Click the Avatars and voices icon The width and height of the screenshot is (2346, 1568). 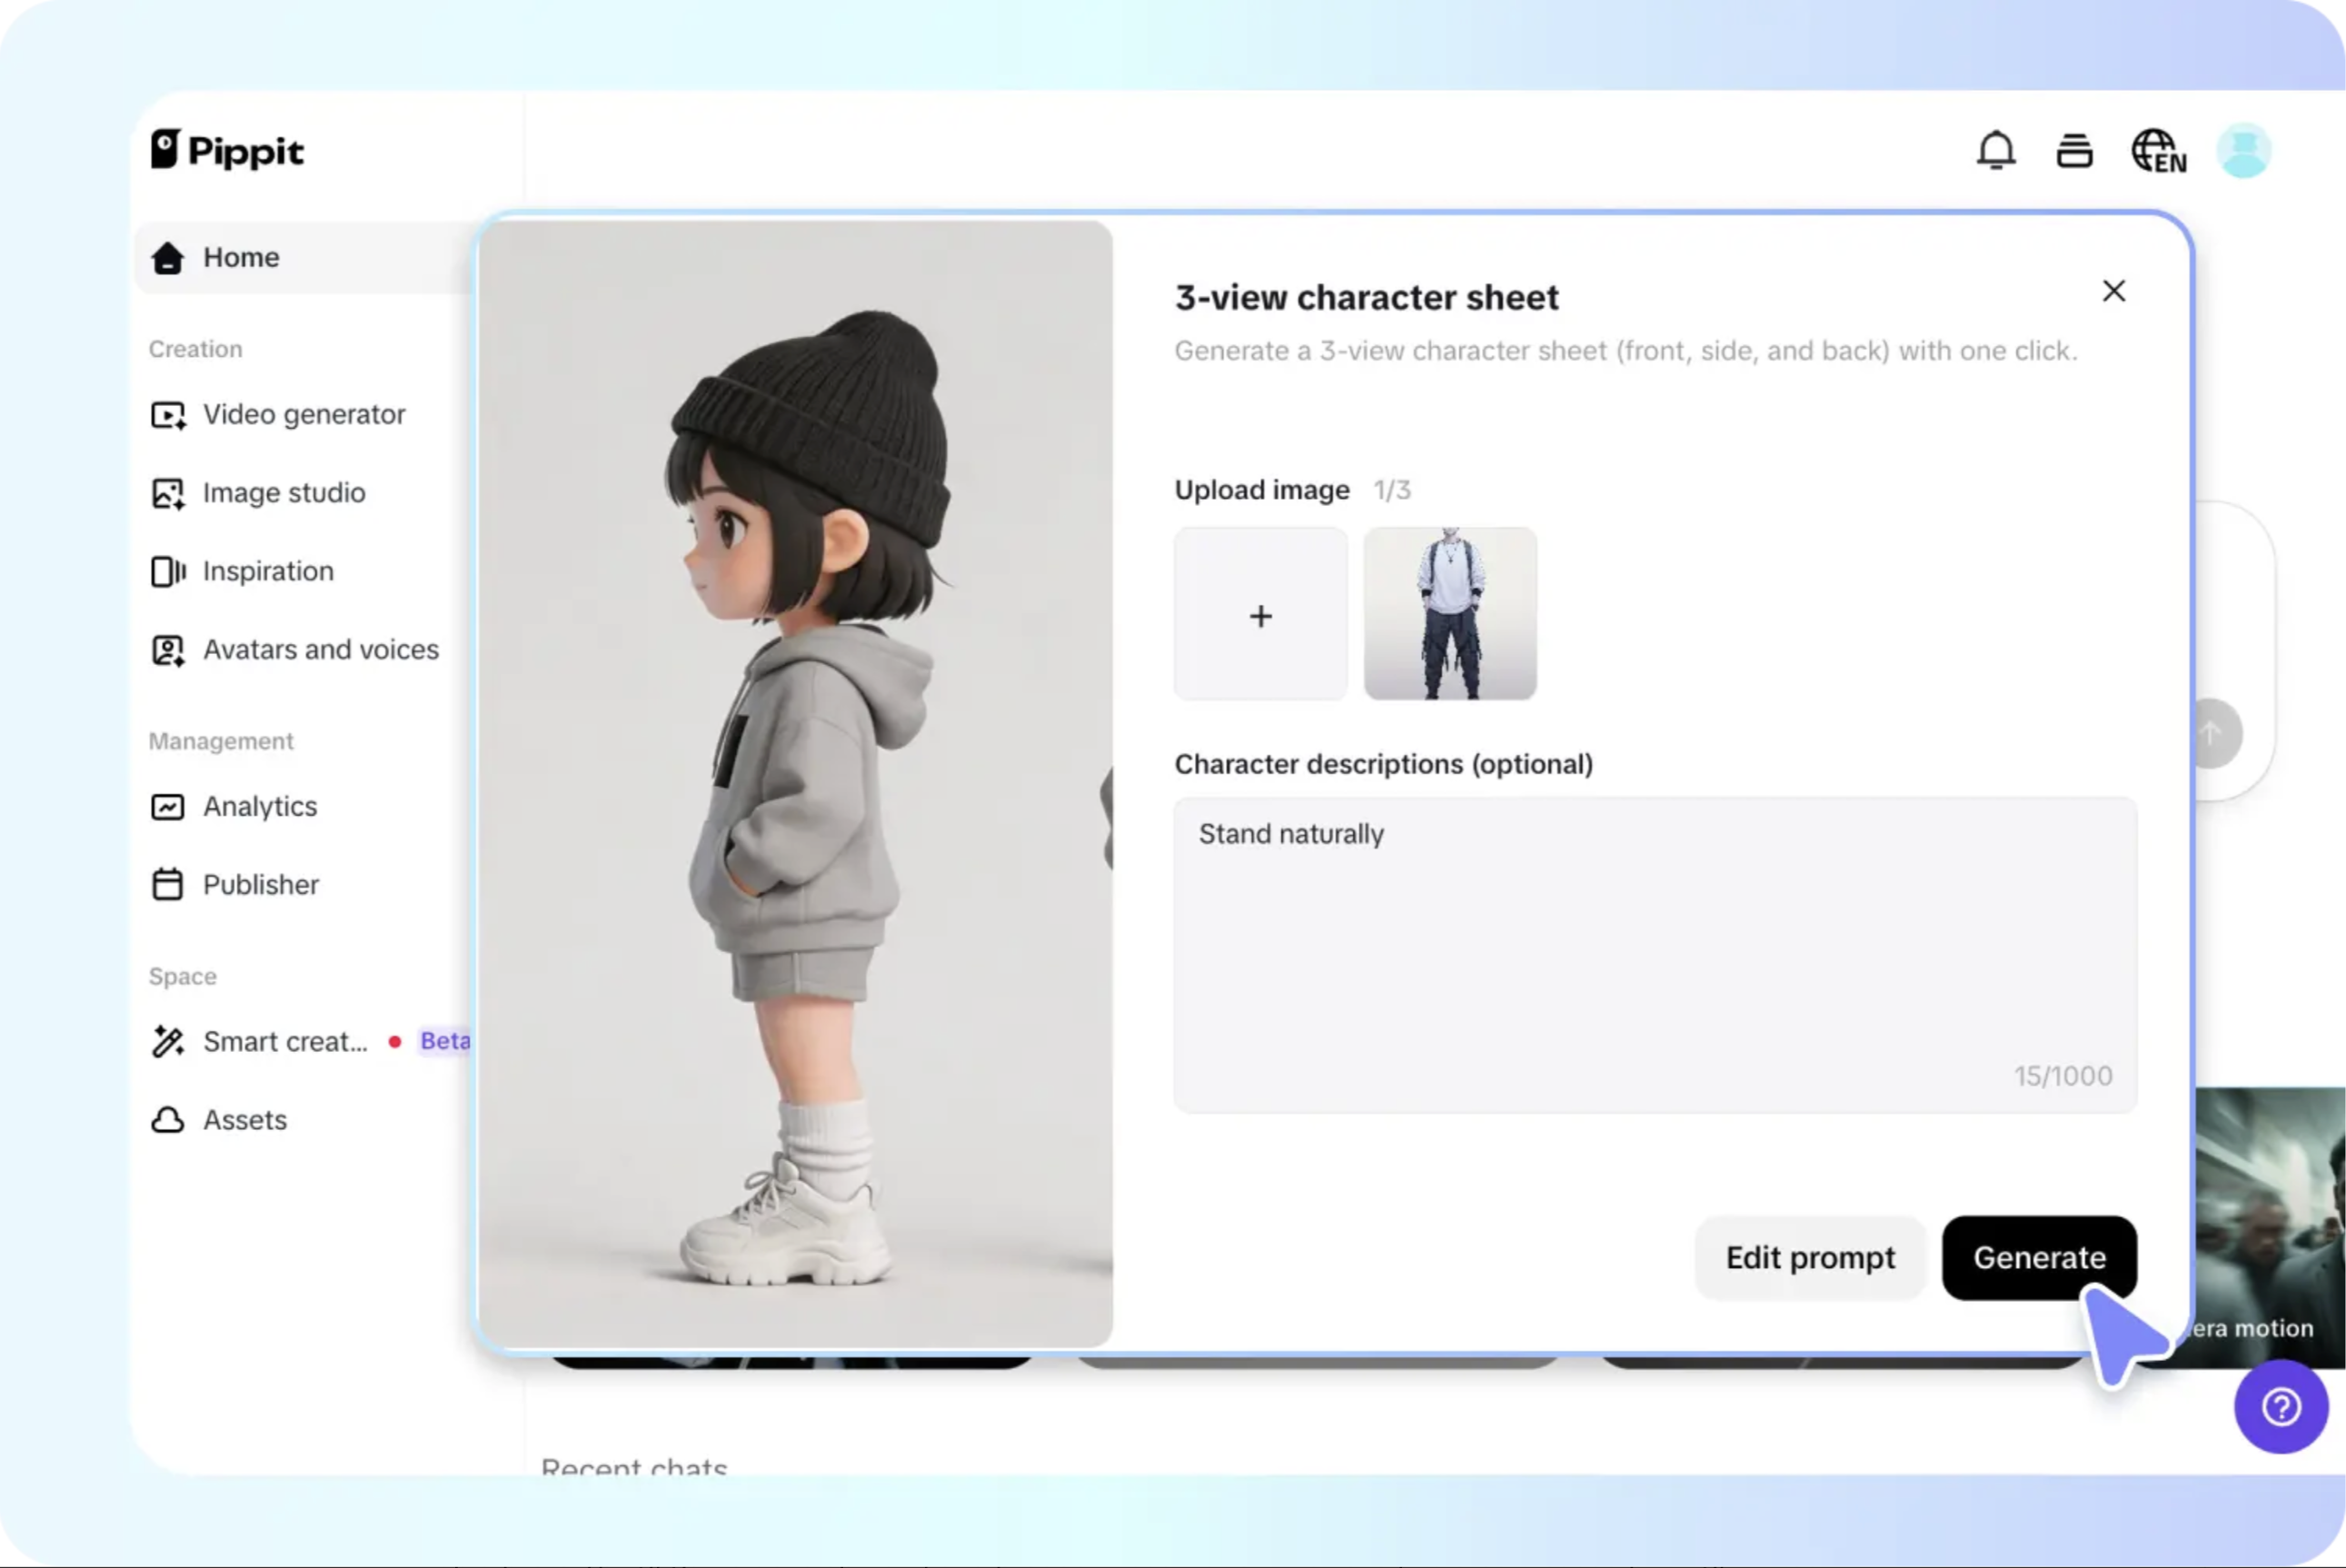[x=167, y=650]
